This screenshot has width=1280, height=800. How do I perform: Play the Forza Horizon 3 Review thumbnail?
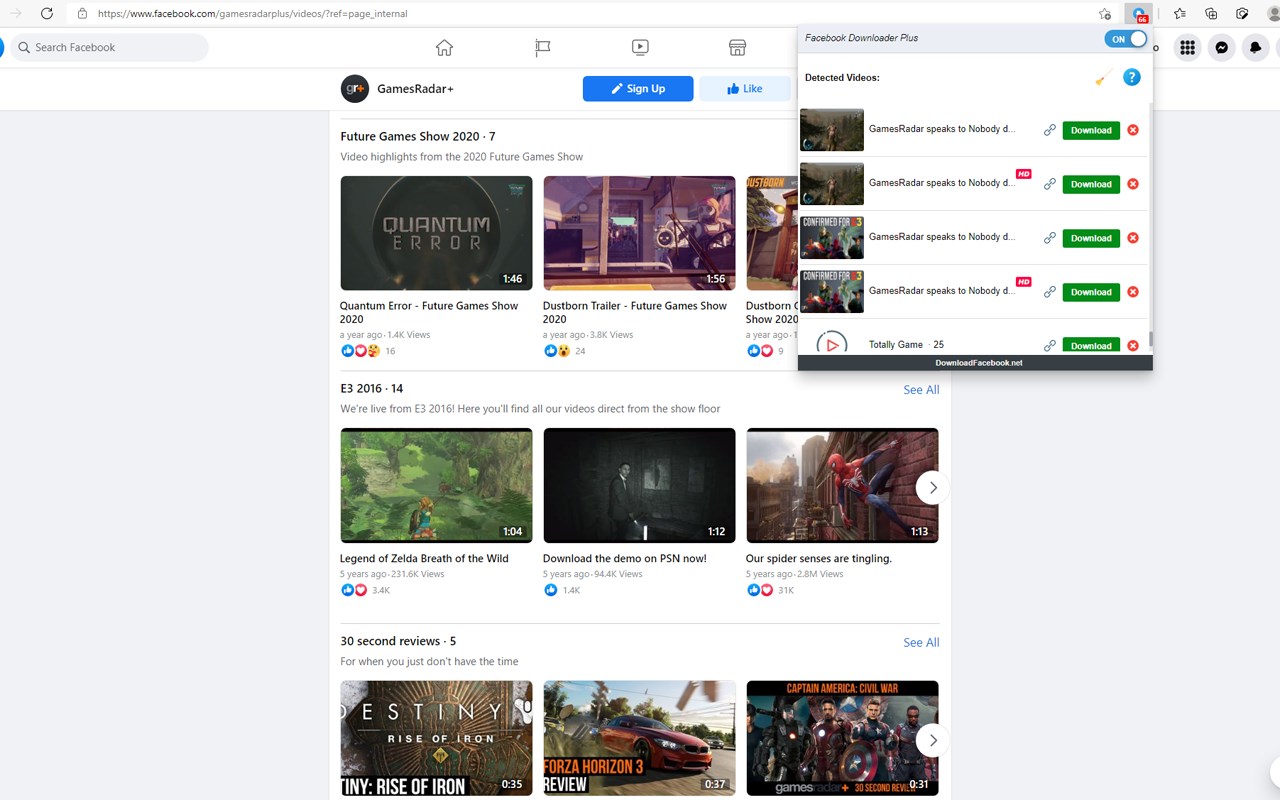[639, 738]
